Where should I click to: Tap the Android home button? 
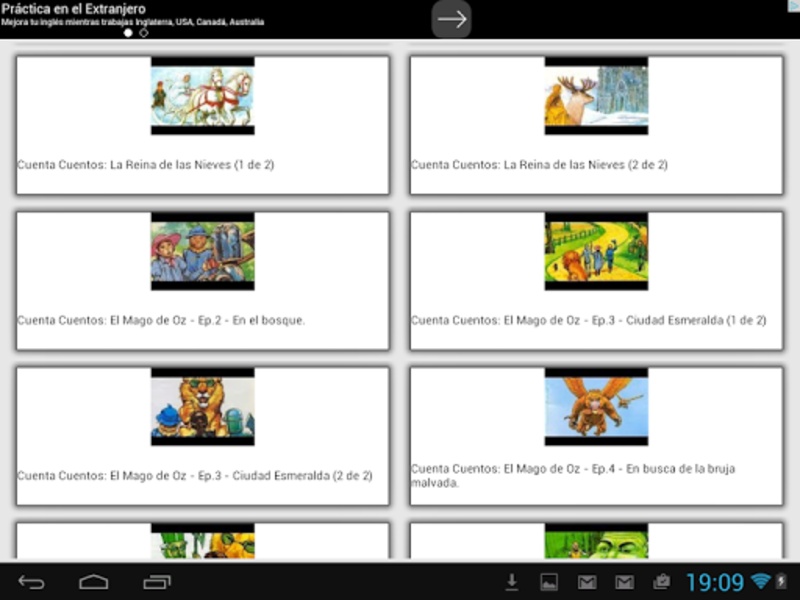pos(94,582)
